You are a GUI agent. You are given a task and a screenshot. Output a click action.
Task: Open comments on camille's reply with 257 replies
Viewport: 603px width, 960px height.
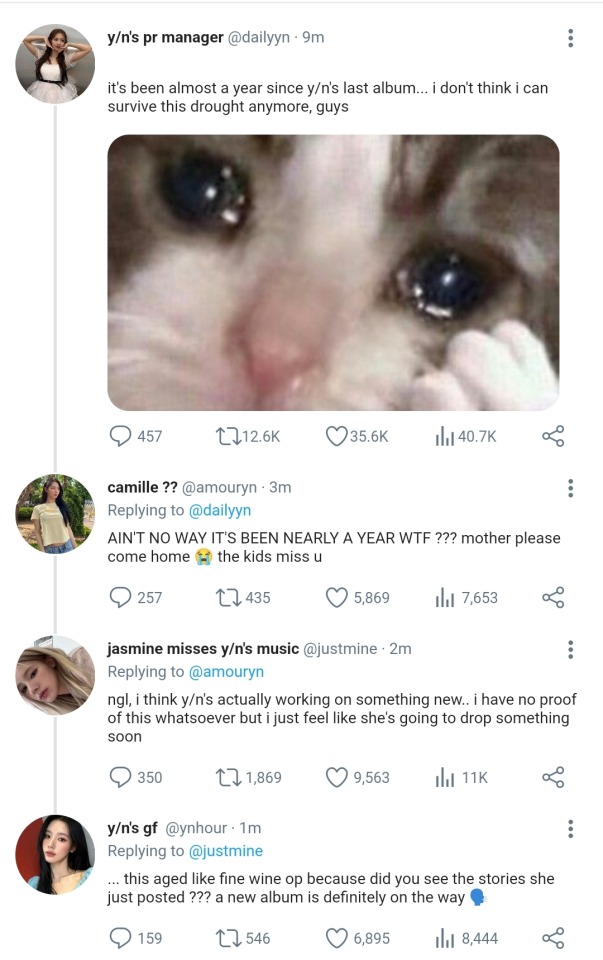pos(119,597)
